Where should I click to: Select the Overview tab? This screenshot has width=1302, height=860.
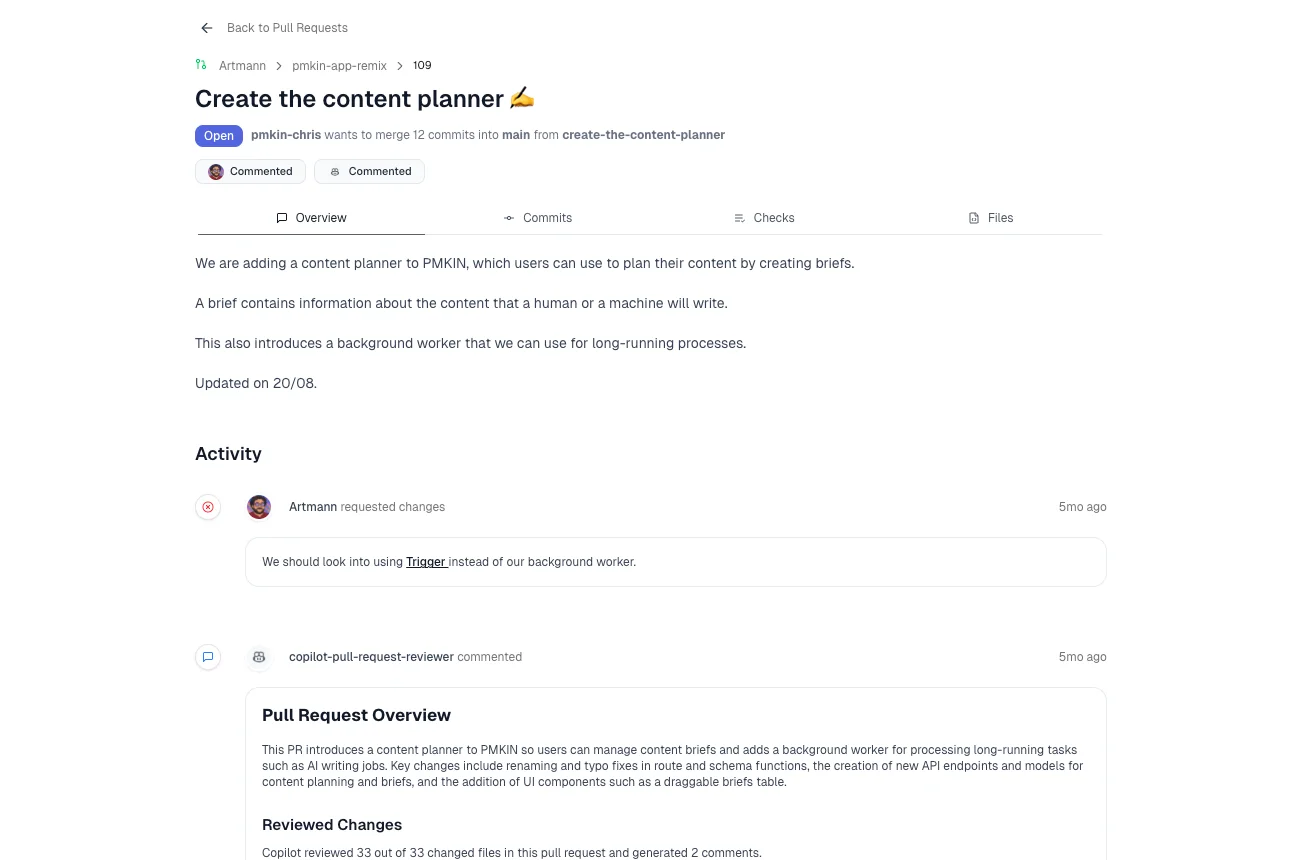pos(311,218)
